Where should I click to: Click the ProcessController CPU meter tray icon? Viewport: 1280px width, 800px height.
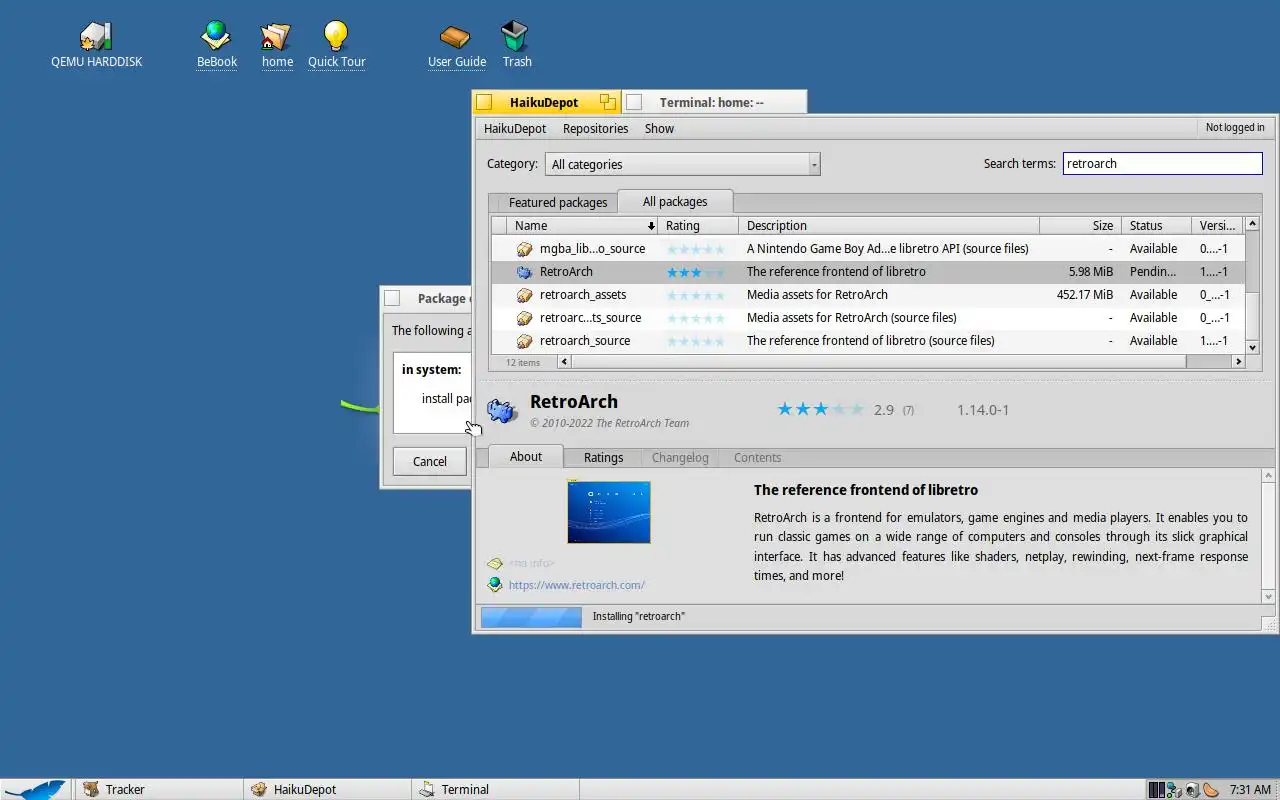[1156, 790]
